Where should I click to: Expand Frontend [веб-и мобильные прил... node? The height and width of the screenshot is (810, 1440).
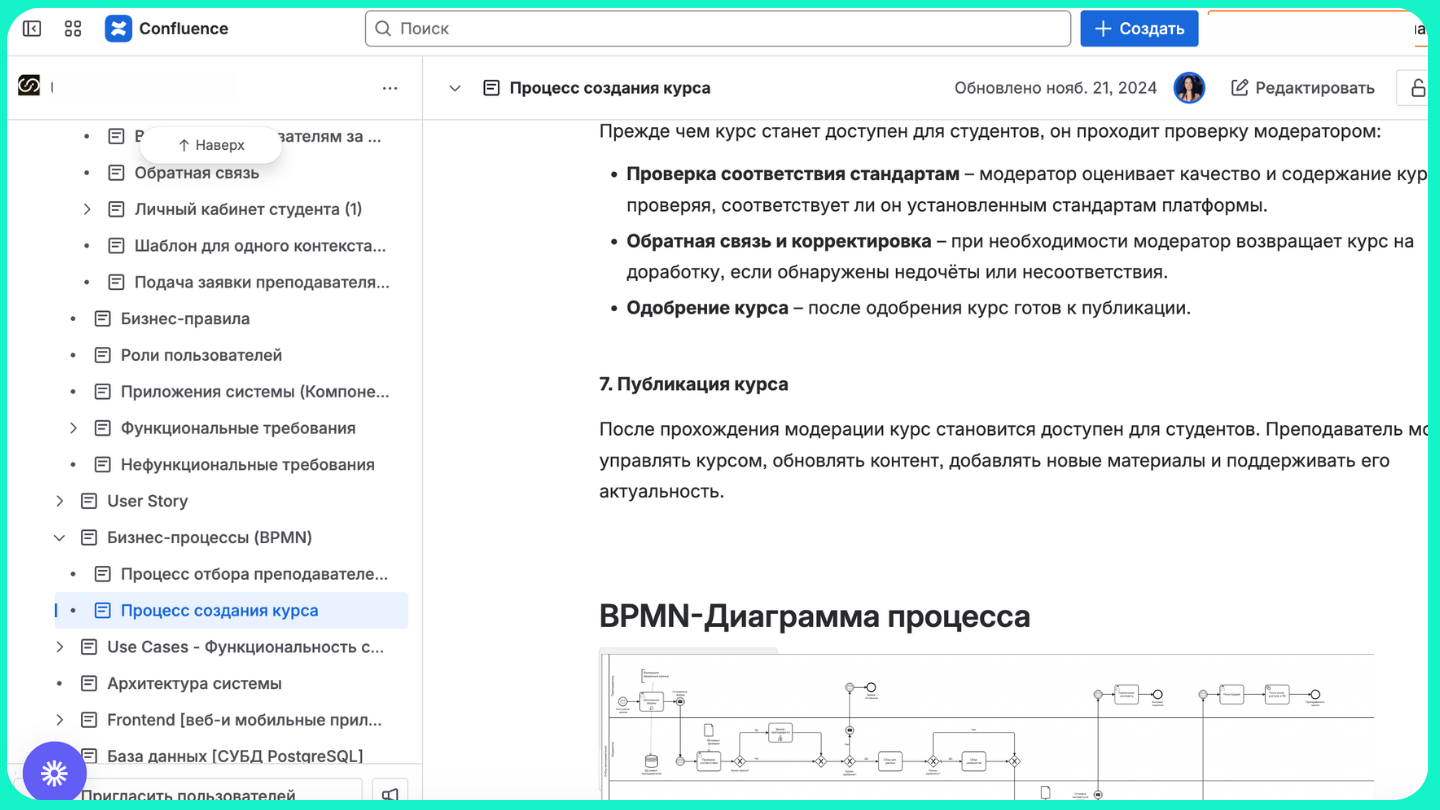[59, 720]
